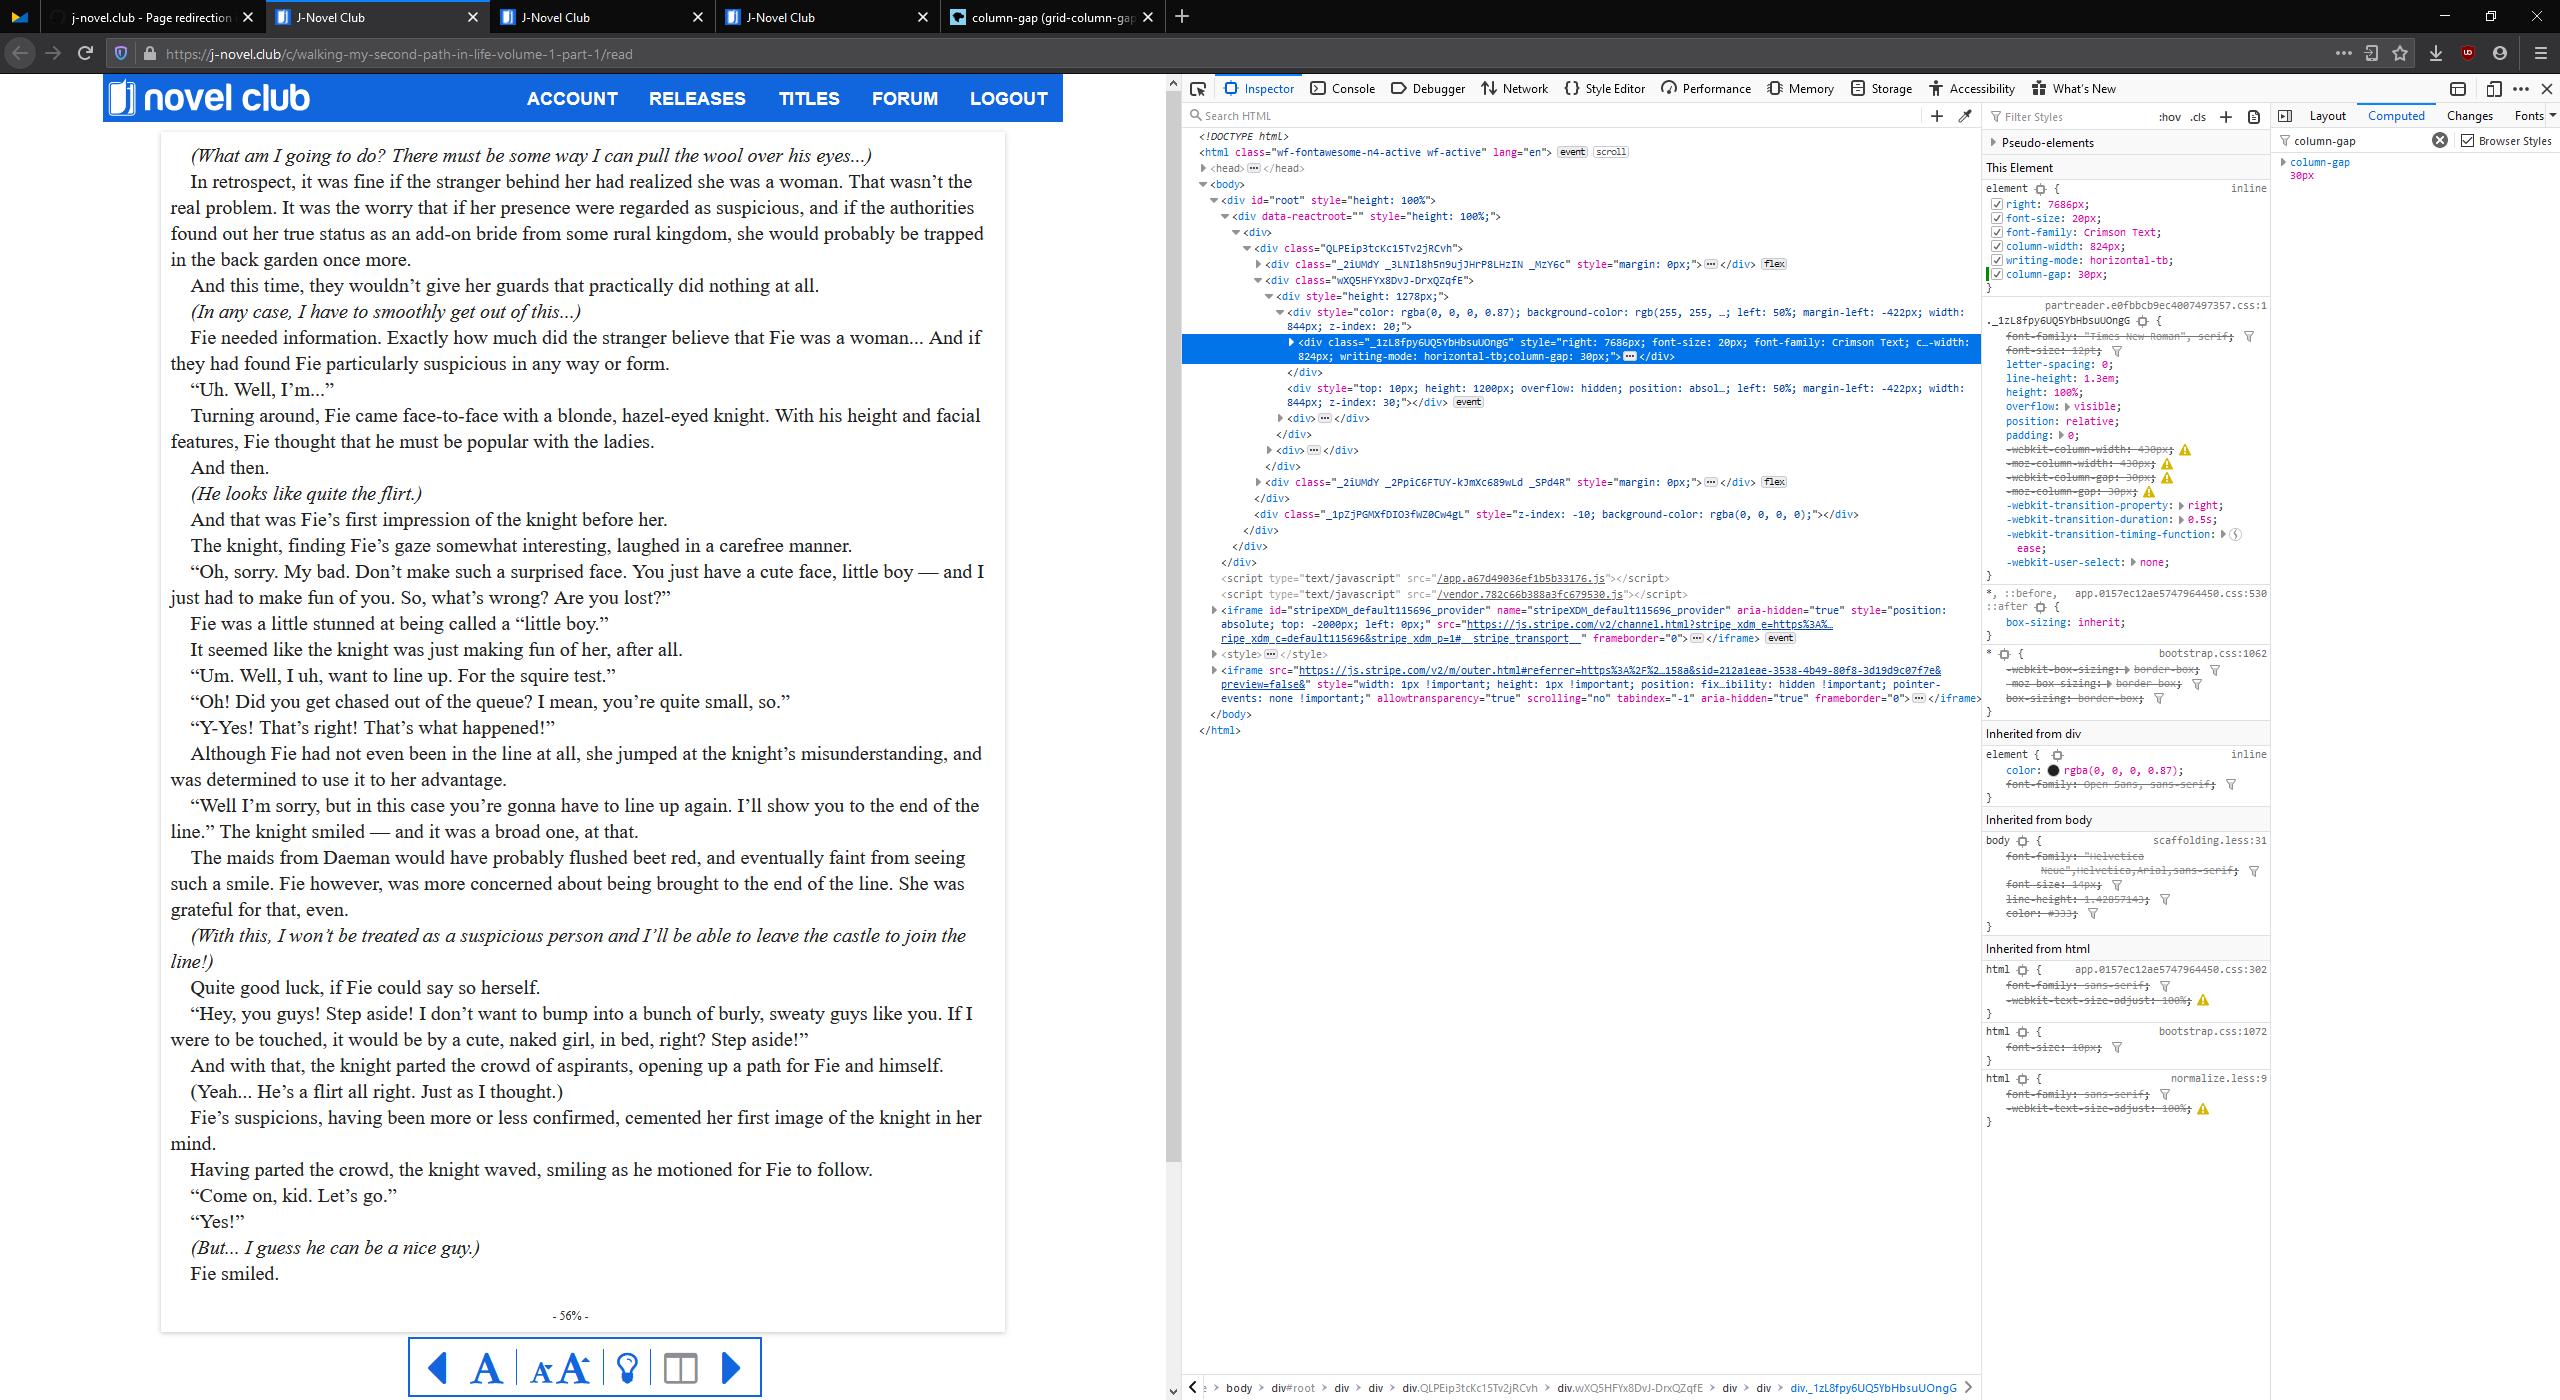Open the font face options in the reader
This screenshot has width=2560, height=1400.
click(x=487, y=1367)
